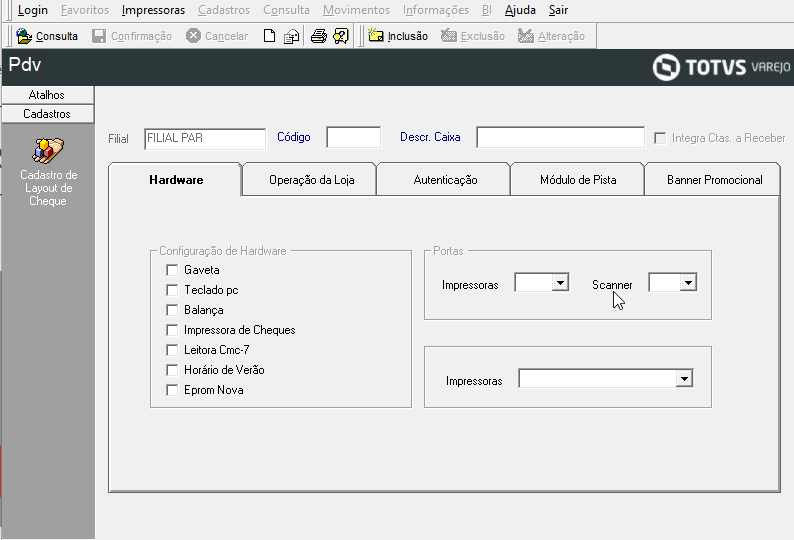Click the Código input field
Screen dimensions: 794x540
coord(353,137)
